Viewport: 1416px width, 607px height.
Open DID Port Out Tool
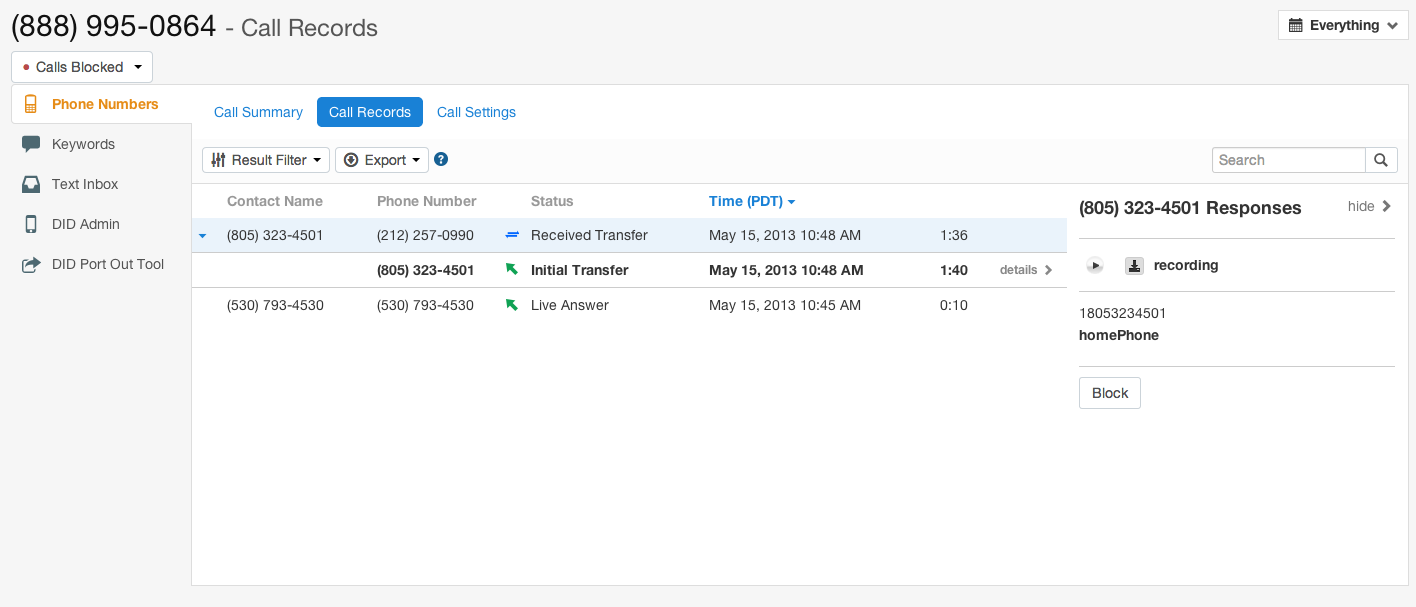107,264
